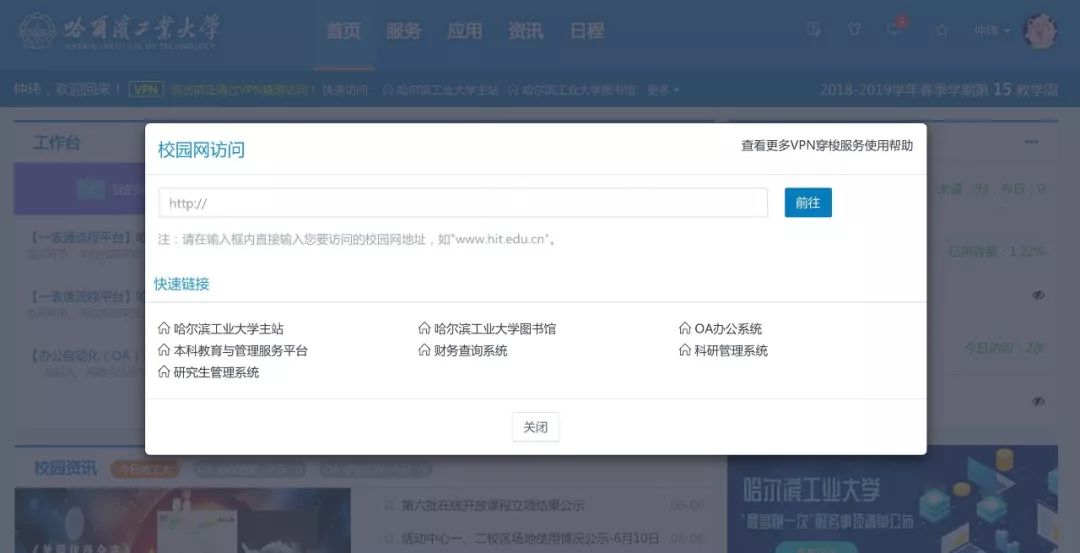The image size is (1080, 553).
Task: Click the 哈尔滨工业大学 promotional banner image
Action: pyautogui.click(x=893, y=499)
